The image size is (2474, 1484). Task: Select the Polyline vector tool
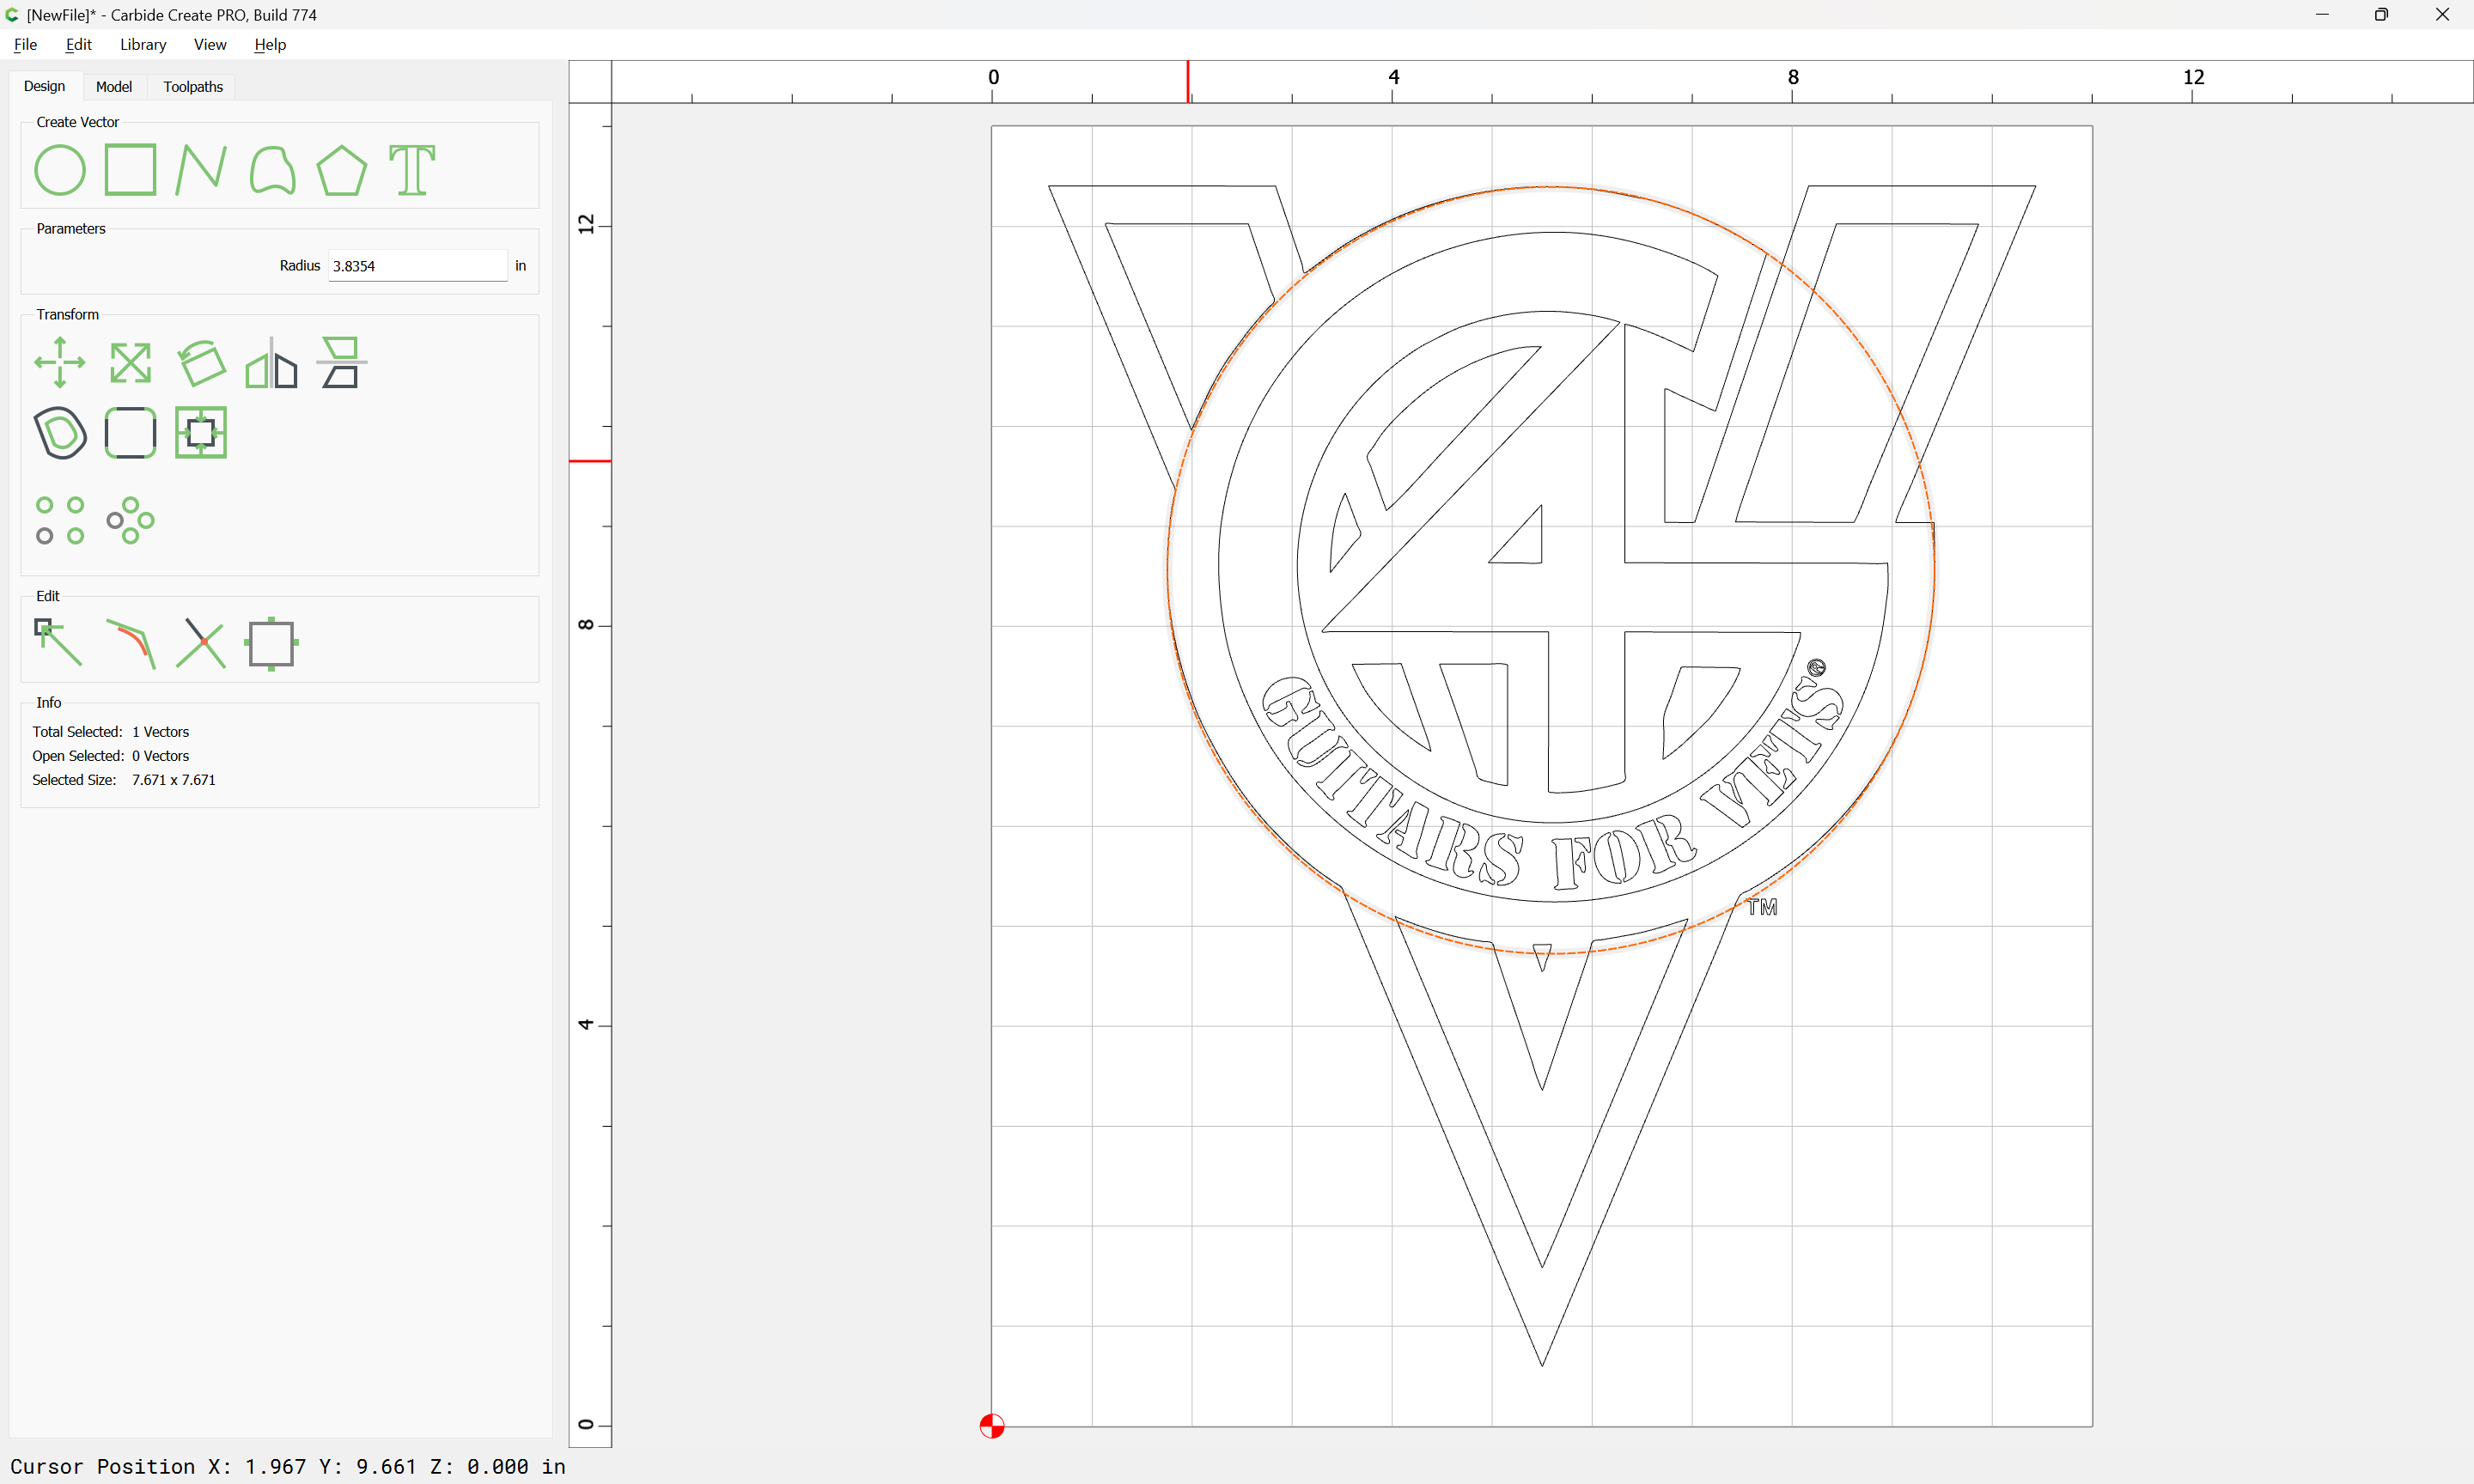point(201,170)
